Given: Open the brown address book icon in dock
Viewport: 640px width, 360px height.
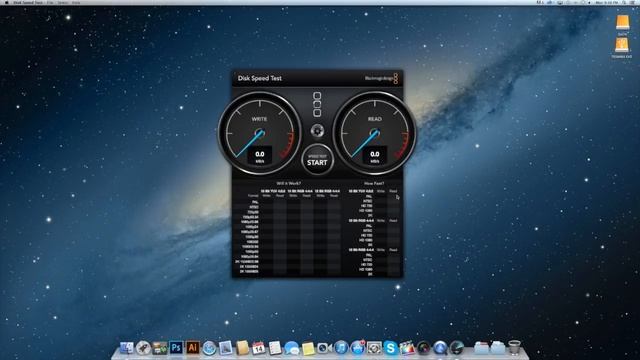Looking at the screenshot, I should point(242,348).
